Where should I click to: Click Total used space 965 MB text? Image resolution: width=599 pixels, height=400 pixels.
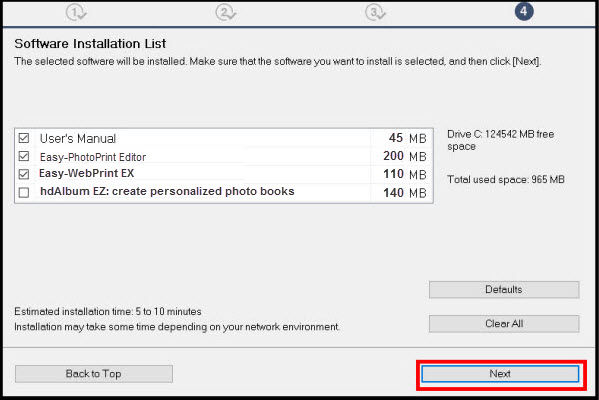point(506,180)
